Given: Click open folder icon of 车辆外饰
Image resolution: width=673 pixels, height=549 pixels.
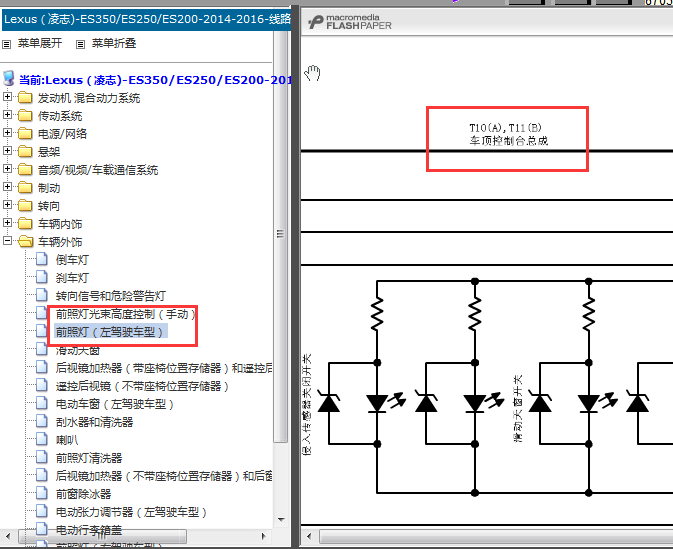Looking at the screenshot, I should (x=26, y=242).
